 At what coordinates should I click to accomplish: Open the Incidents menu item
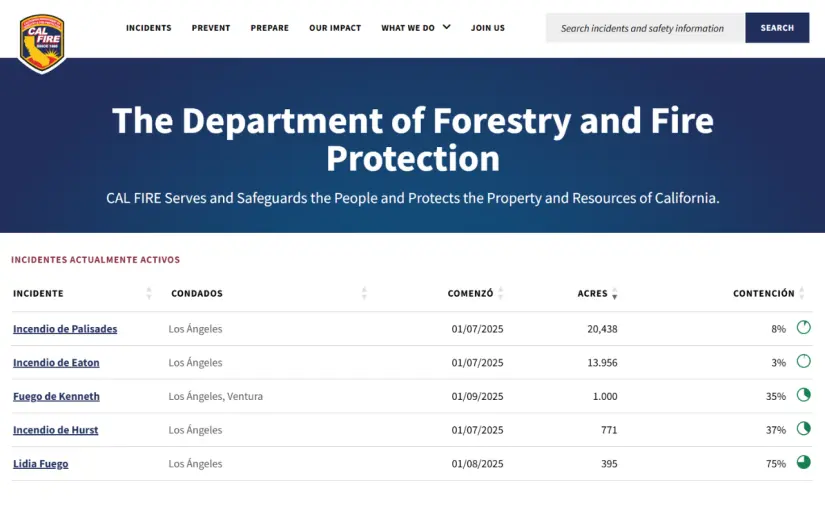148,28
